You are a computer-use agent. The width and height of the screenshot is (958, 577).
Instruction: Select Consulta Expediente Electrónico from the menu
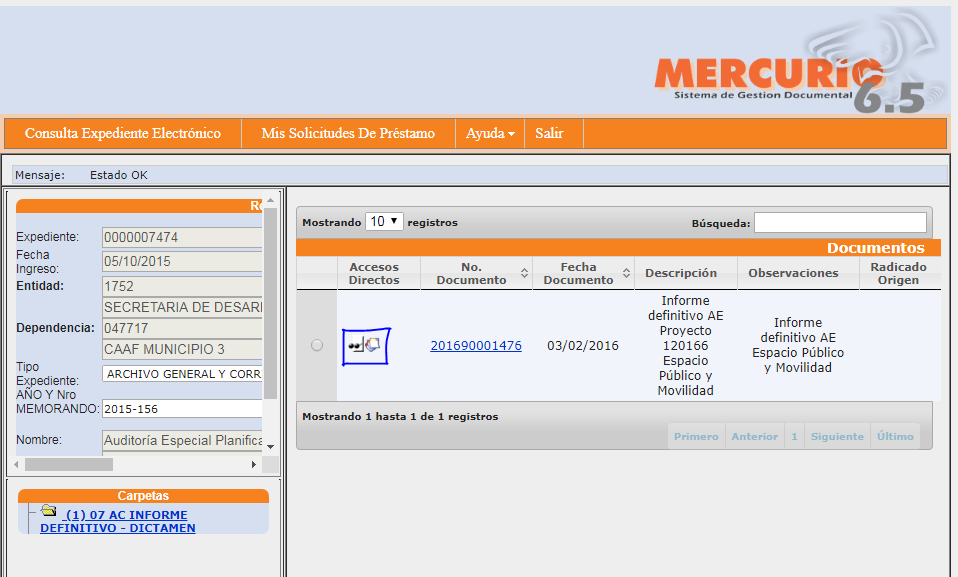[x=120, y=133]
